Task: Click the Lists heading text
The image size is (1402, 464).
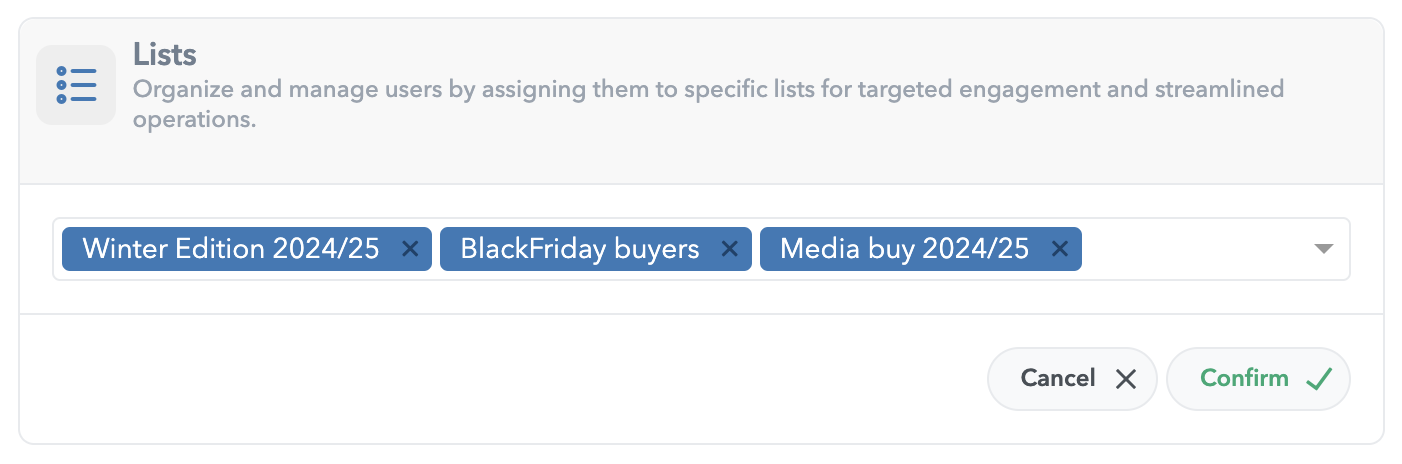Action: point(165,54)
